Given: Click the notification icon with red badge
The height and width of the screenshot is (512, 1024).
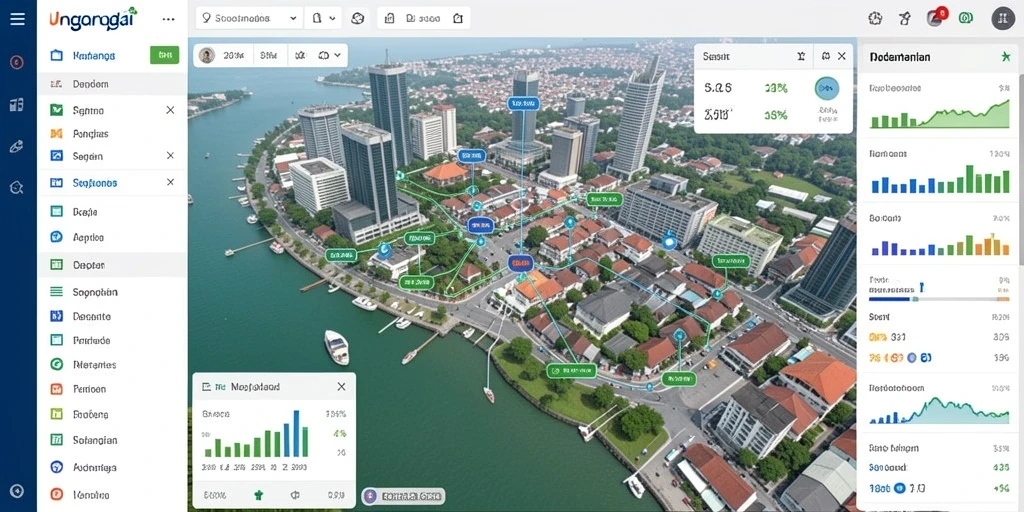Looking at the screenshot, I should pyautogui.click(x=935, y=18).
